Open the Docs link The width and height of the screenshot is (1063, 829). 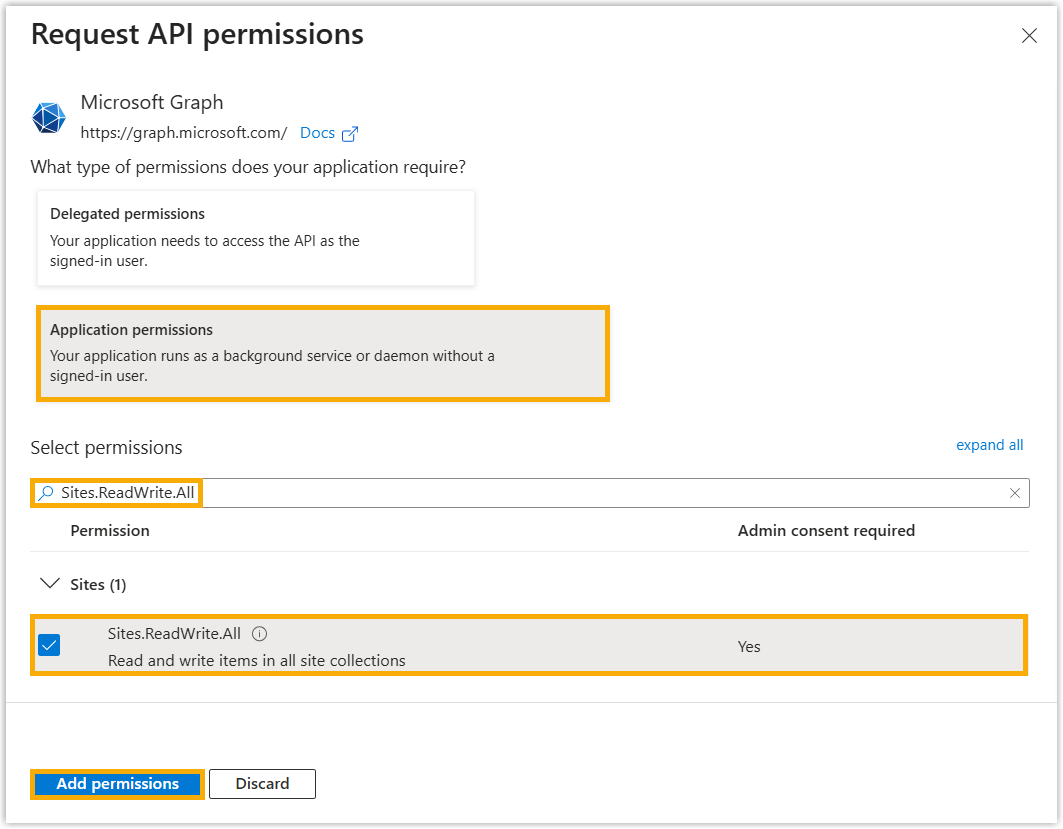[317, 133]
